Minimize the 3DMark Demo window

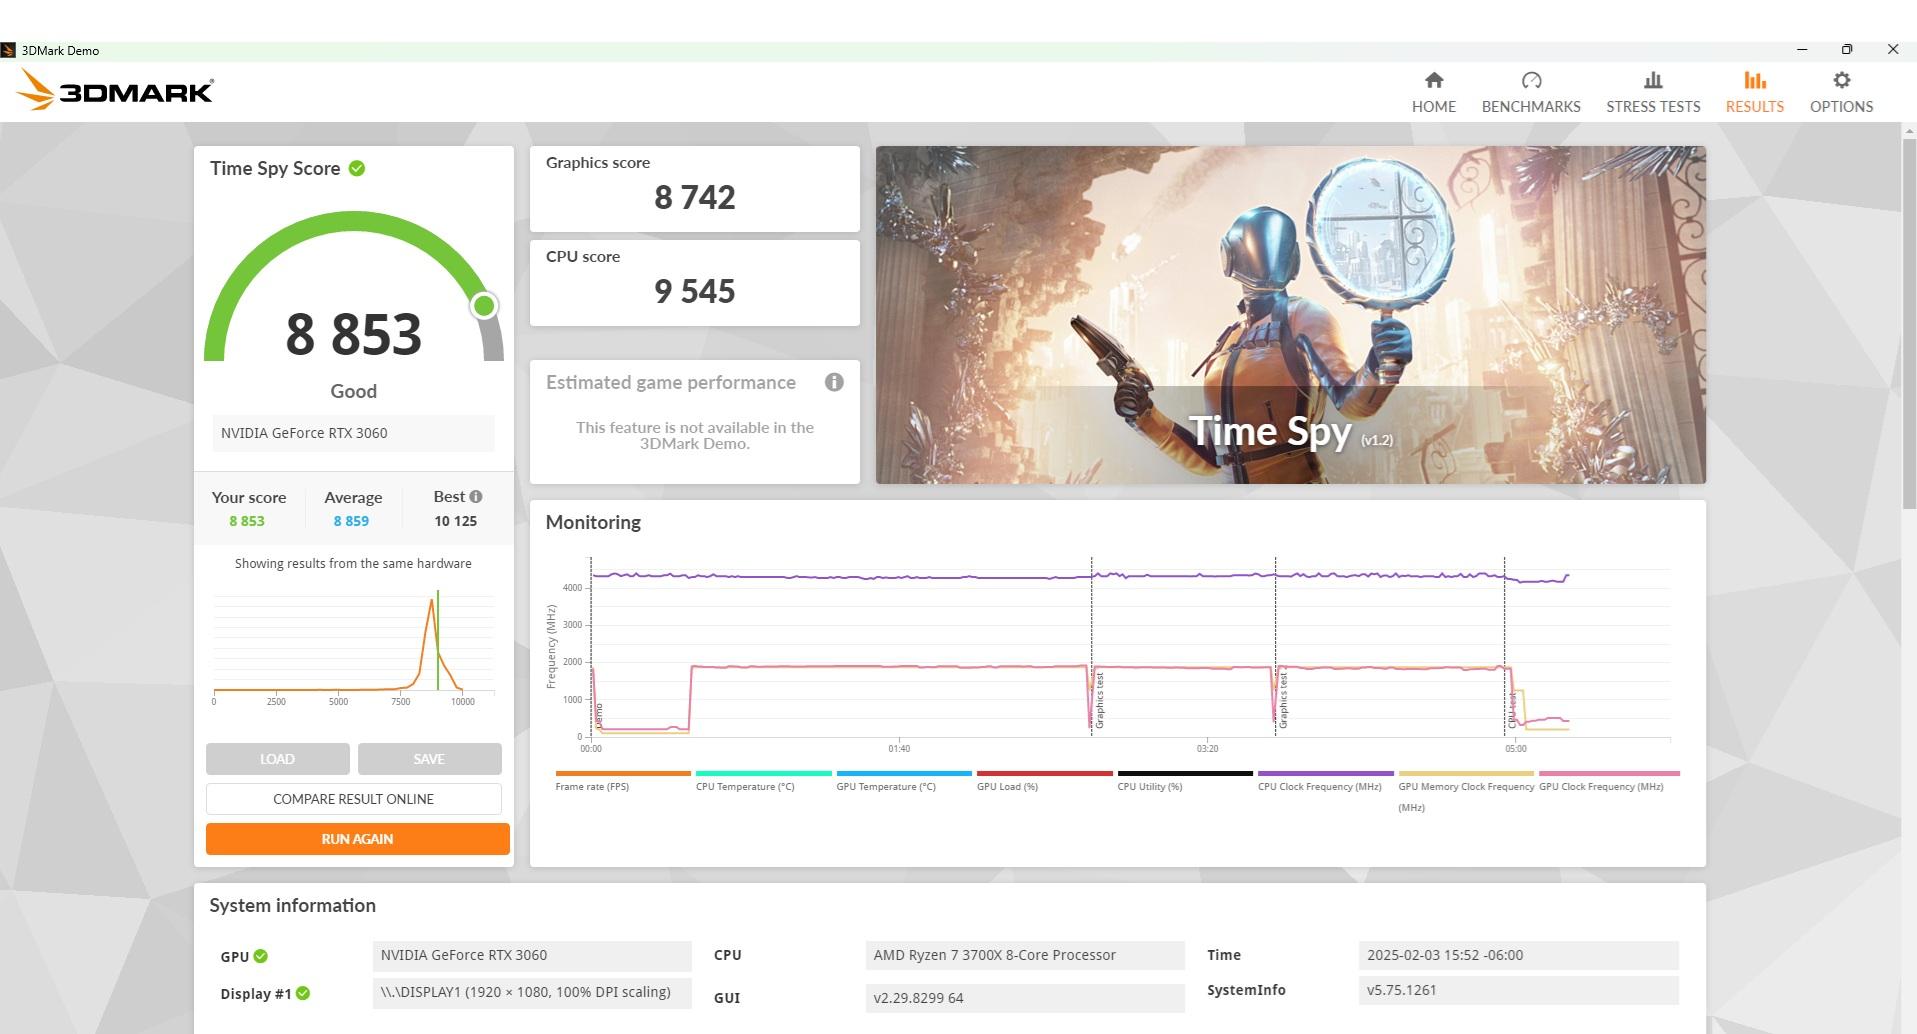click(1802, 49)
